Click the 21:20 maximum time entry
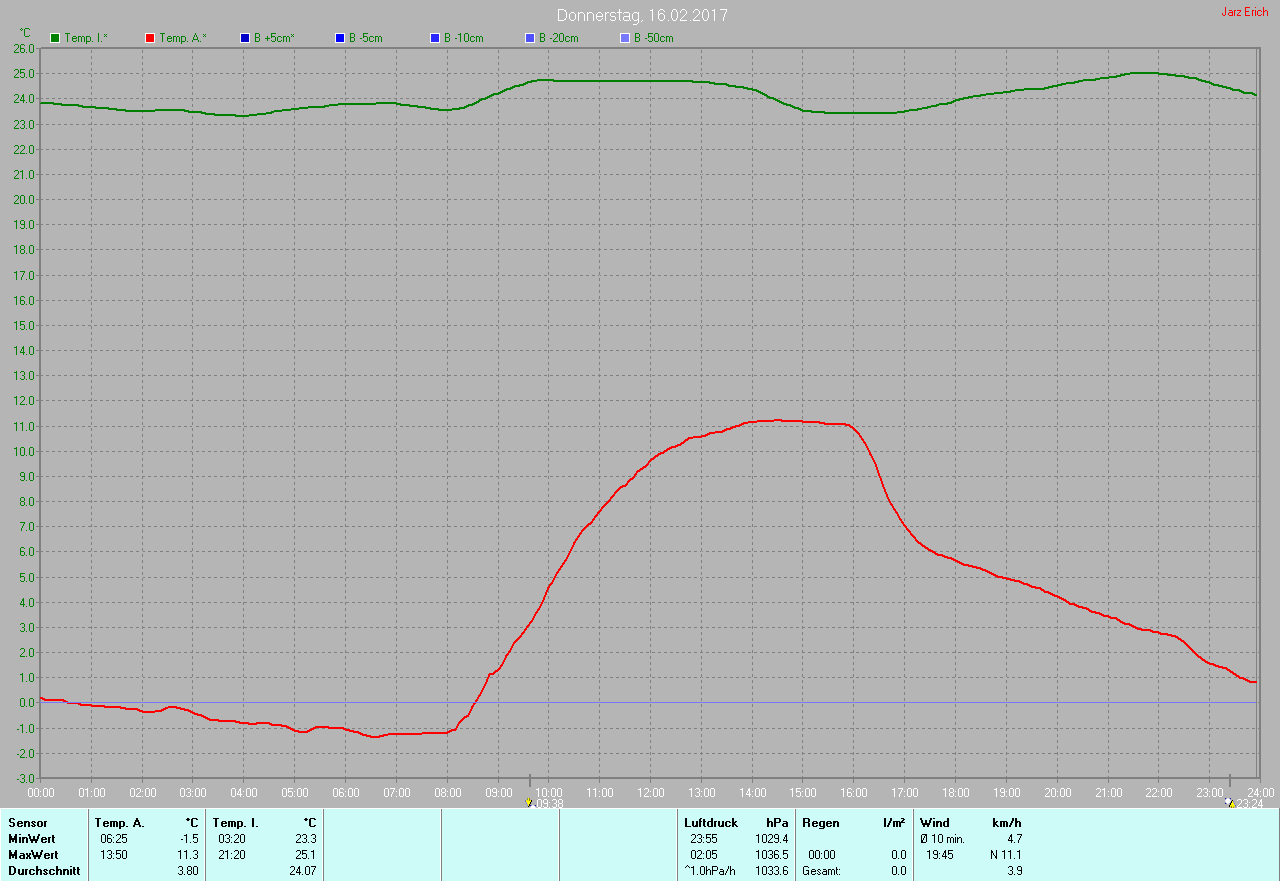 [x=232, y=855]
